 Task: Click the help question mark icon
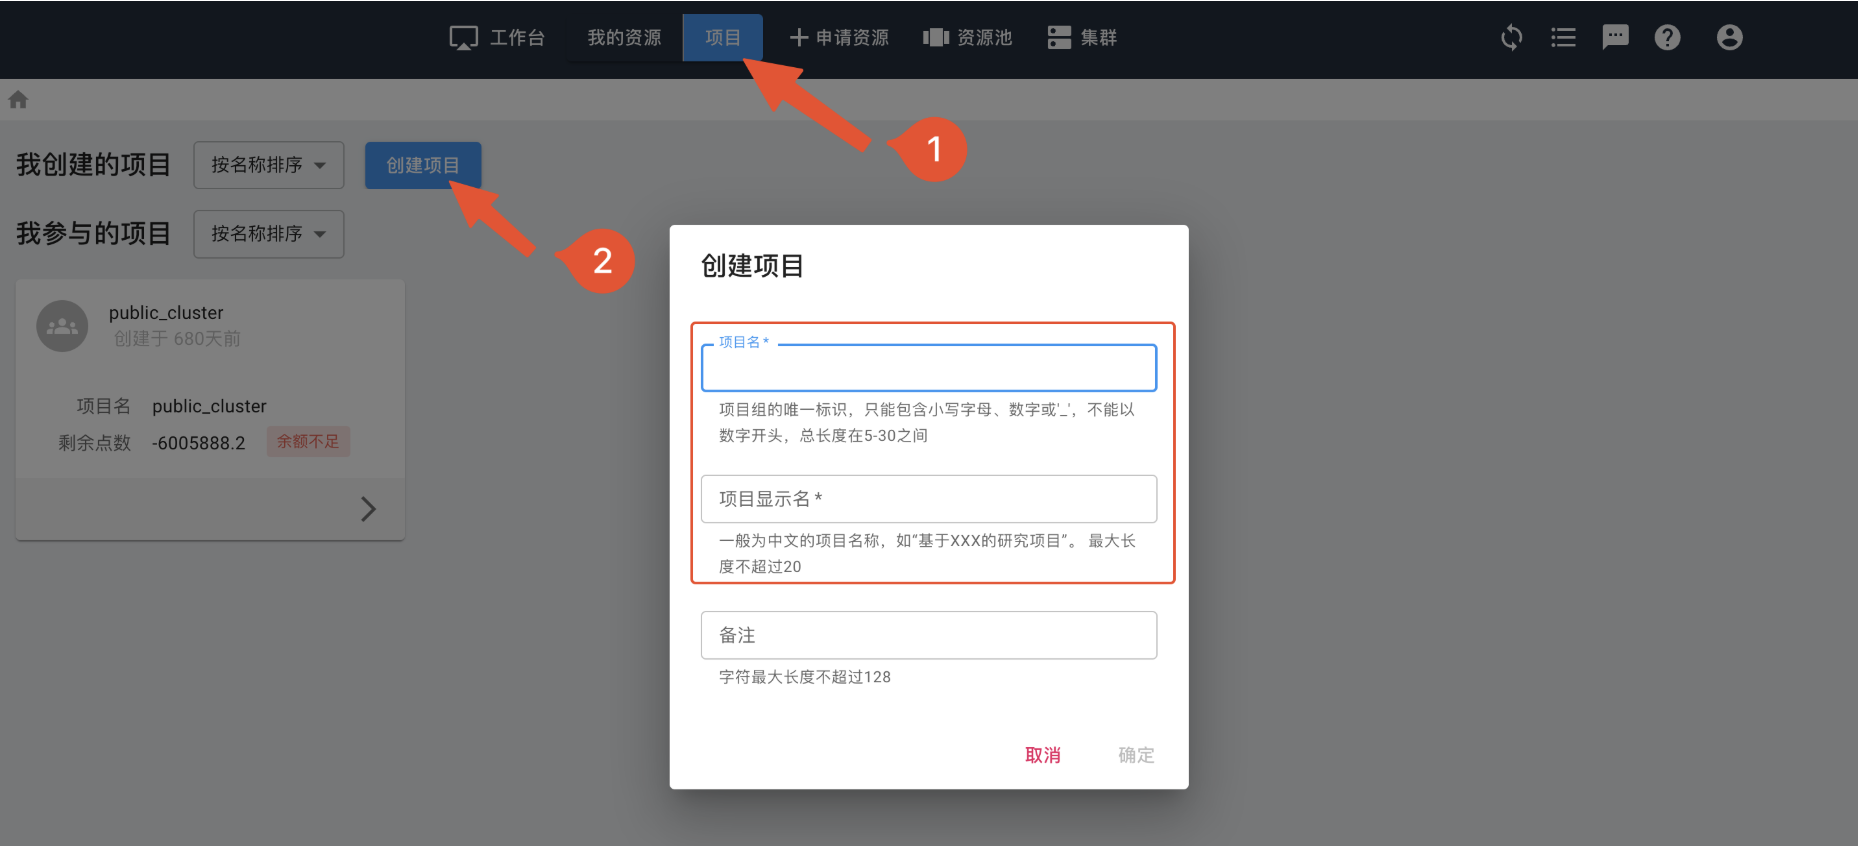[1667, 38]
